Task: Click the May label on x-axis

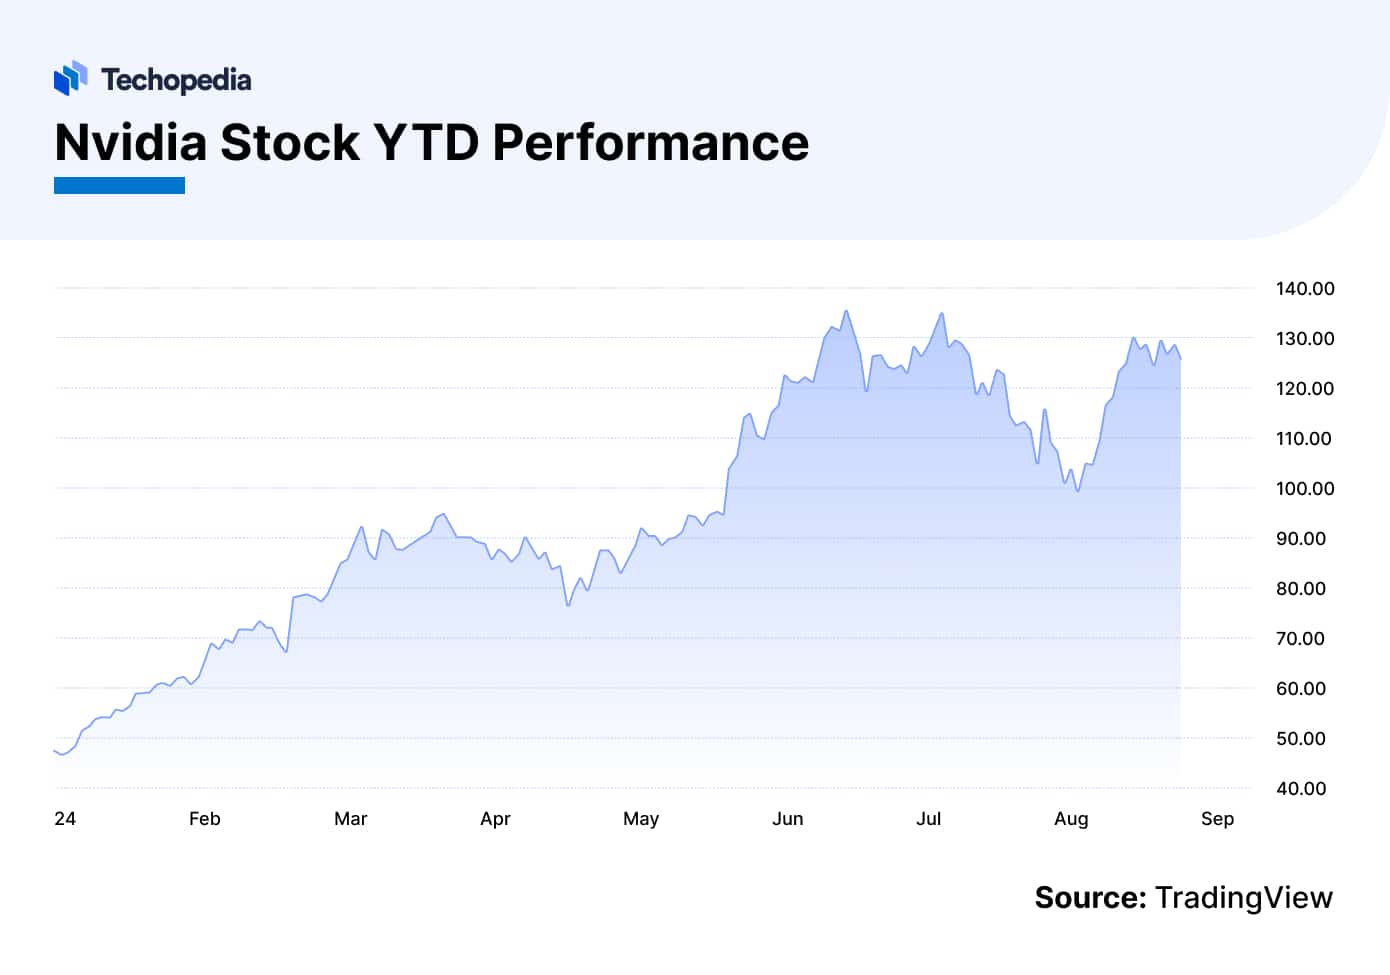Action: coord(641,819)
